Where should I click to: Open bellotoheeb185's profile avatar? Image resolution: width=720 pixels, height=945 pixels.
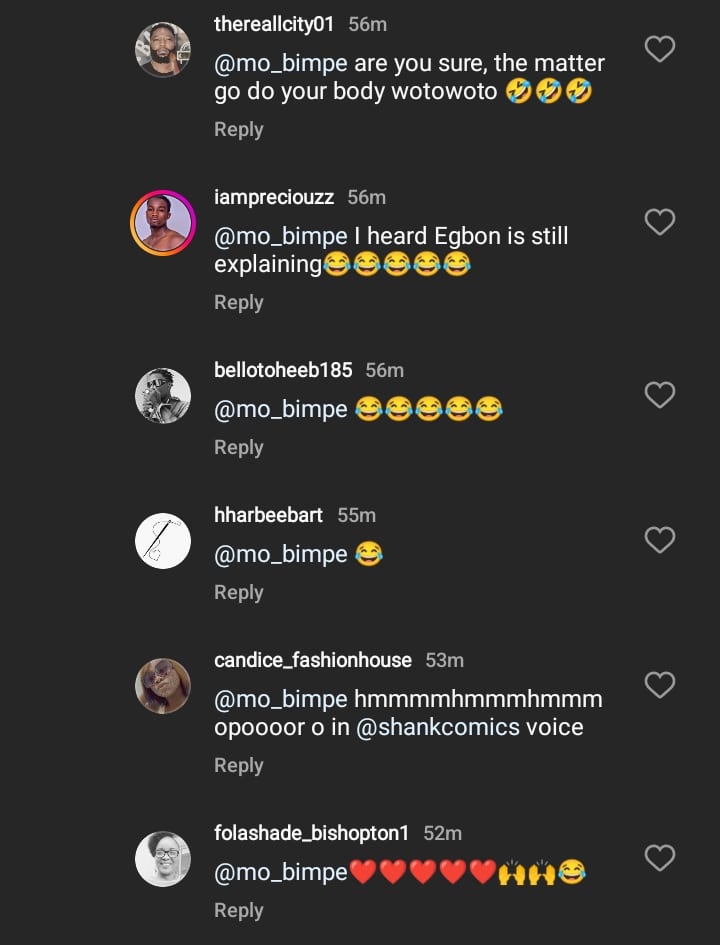pos(163,395)
